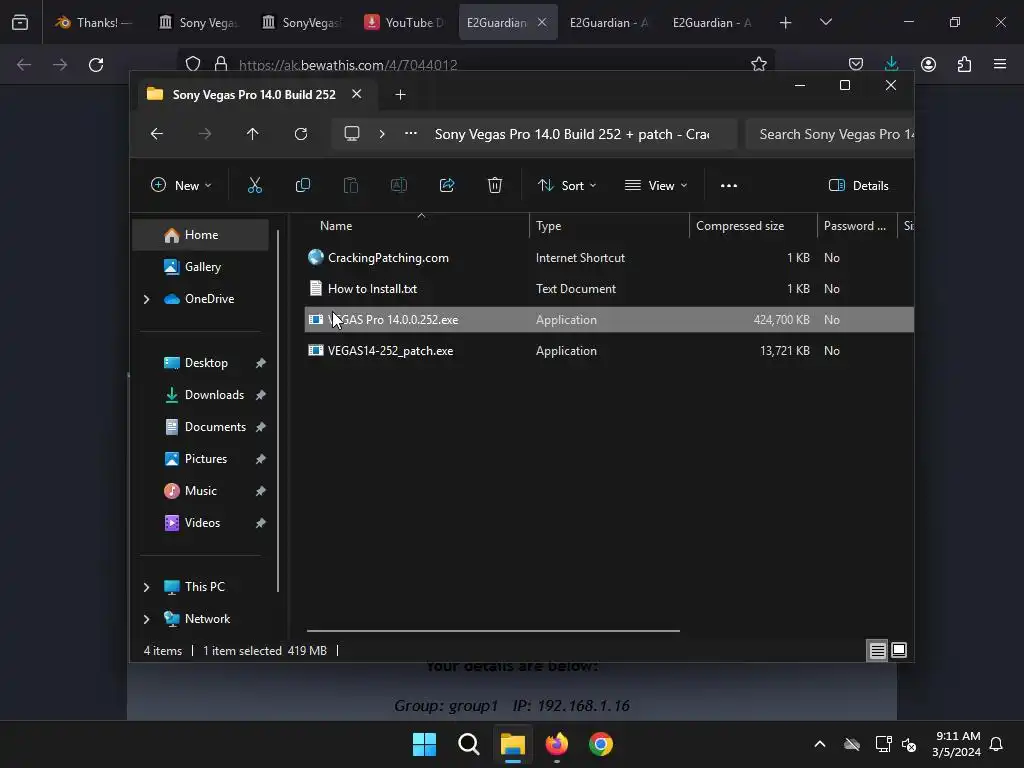The width and height of the screenshot is (1024, 768).
Task: Click the horizontal scrollbar in the file list
Action: point(493,631)
